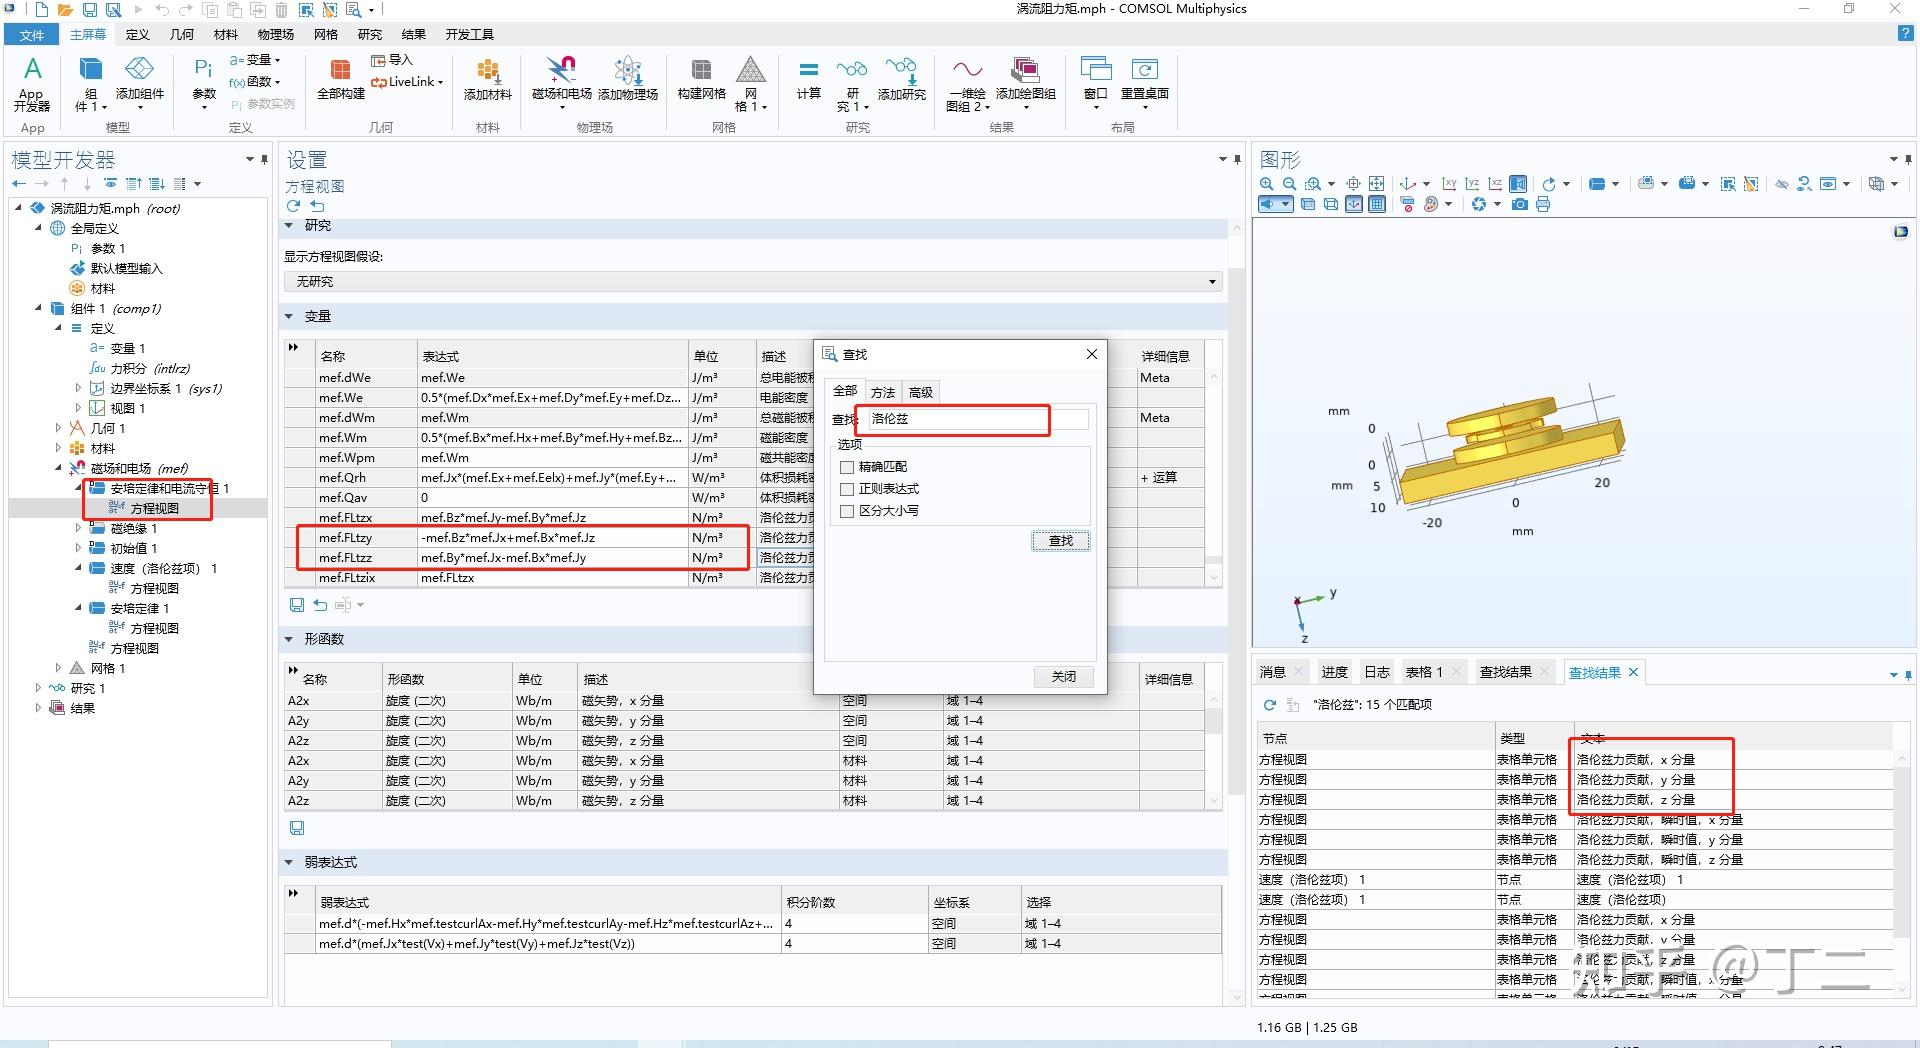Open the 显示方程视图假设 dropdown showing 无研究

[x=753, y=282]
